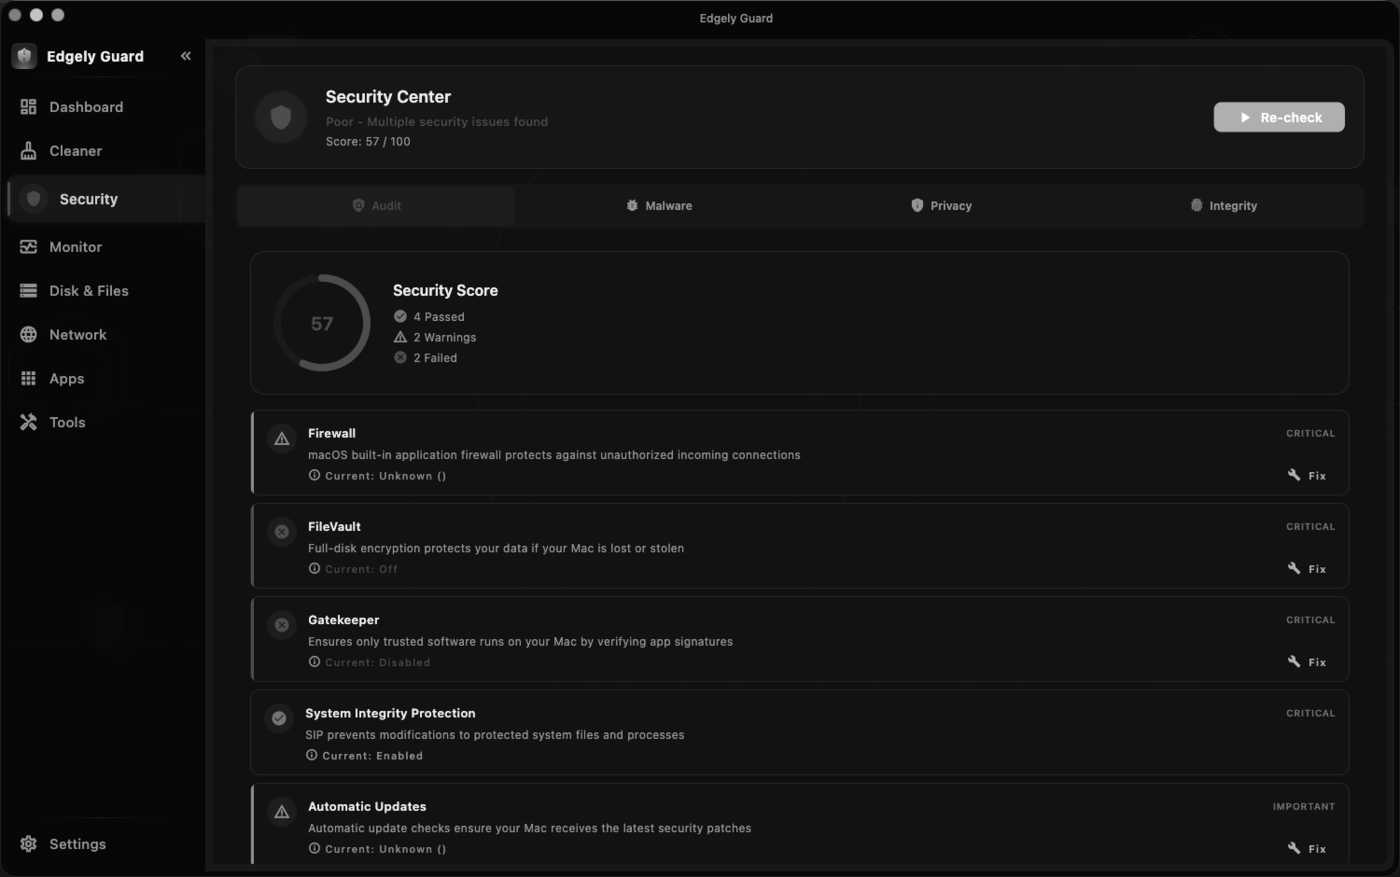Switch to the Privacy tab
The height and width of the screenshot is (877, 1400).
coord(941,206)
